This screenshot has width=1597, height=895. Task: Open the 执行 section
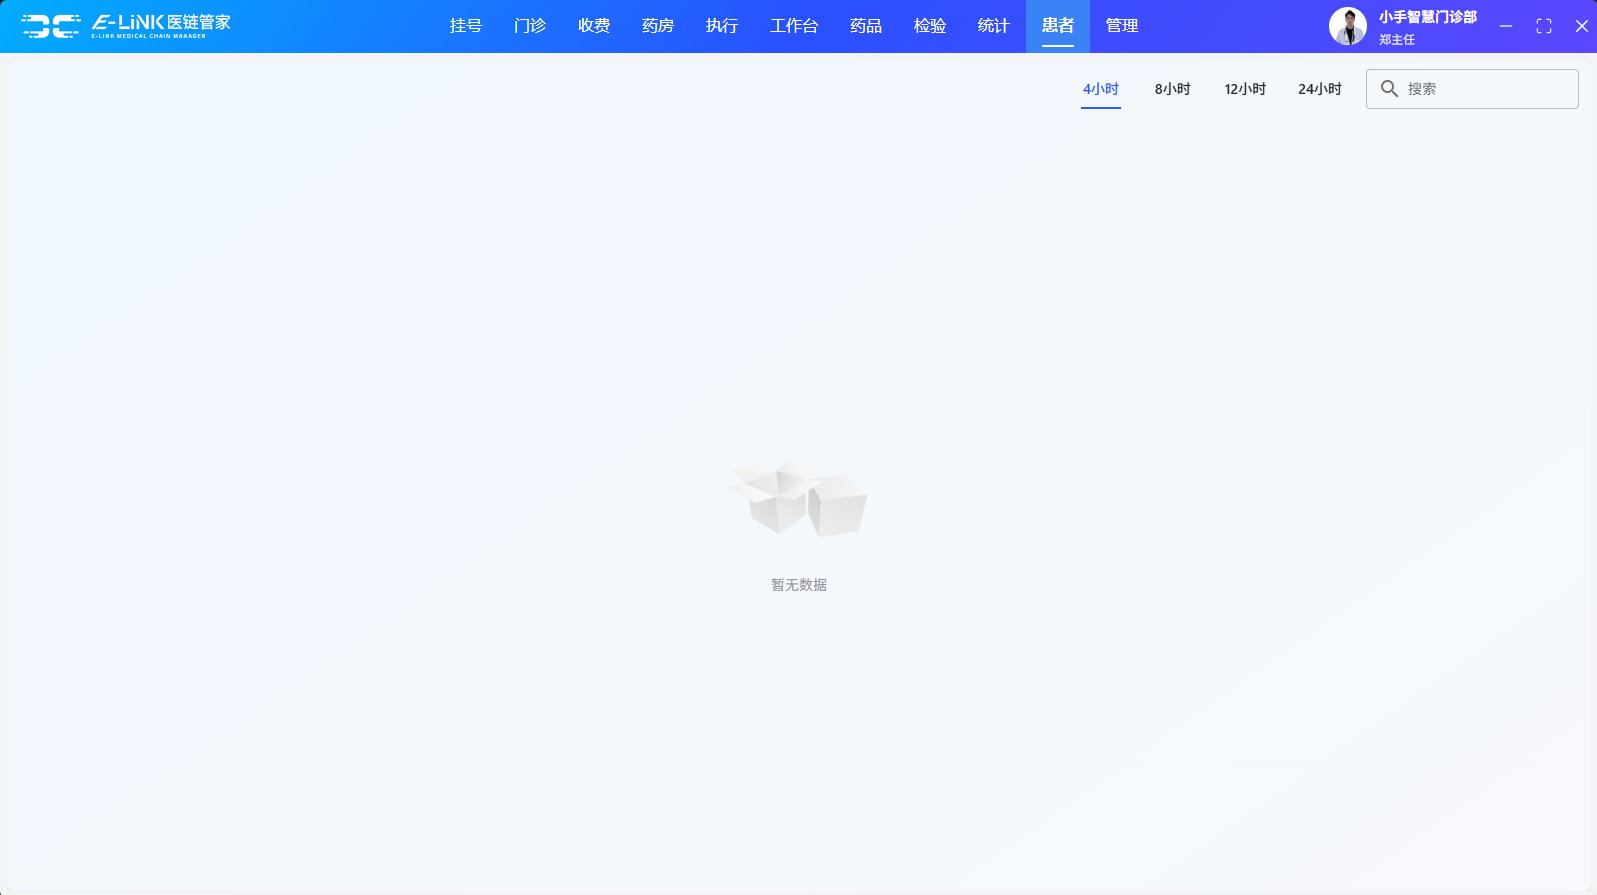click(721, 26)
